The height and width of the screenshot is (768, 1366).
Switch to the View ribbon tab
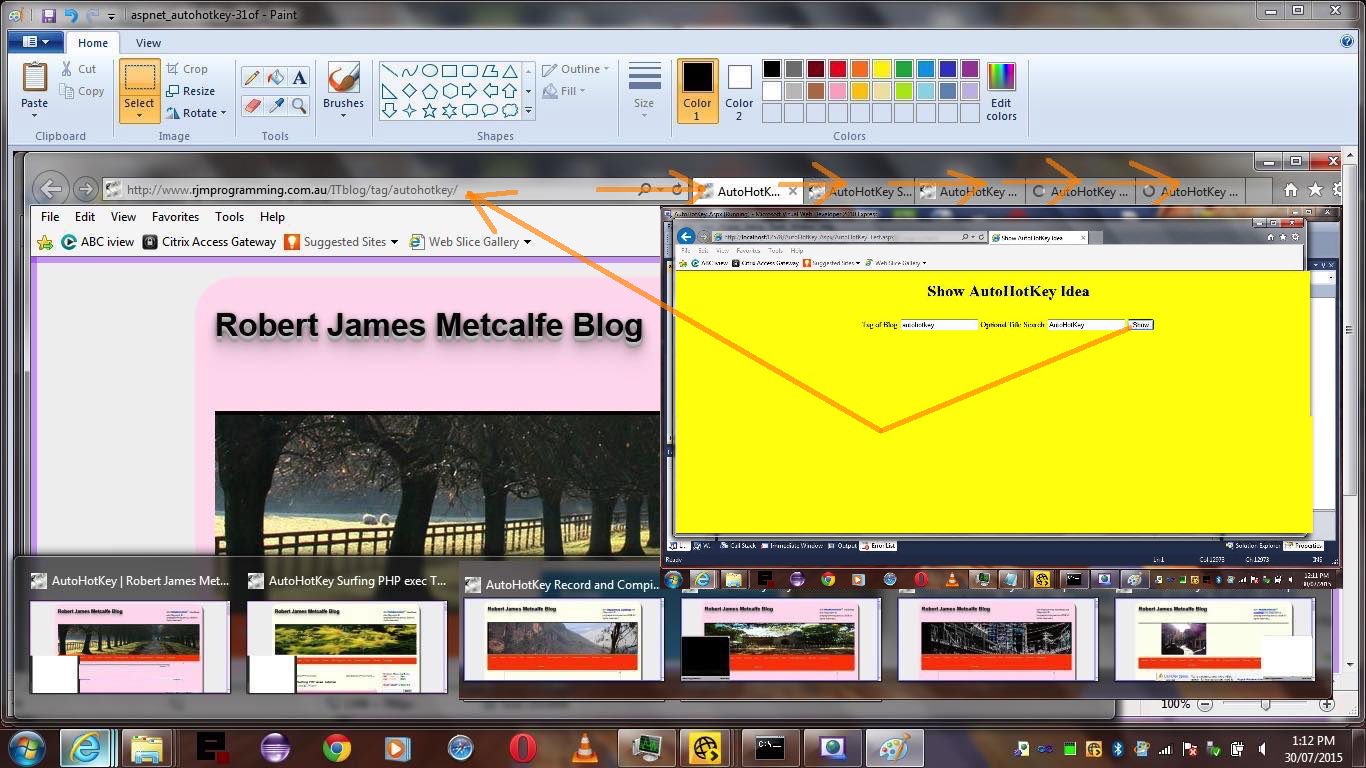point(148,43)
